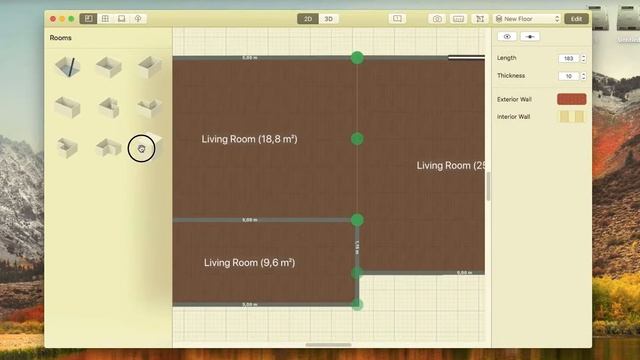Click the Rooms panel heading

60,38
